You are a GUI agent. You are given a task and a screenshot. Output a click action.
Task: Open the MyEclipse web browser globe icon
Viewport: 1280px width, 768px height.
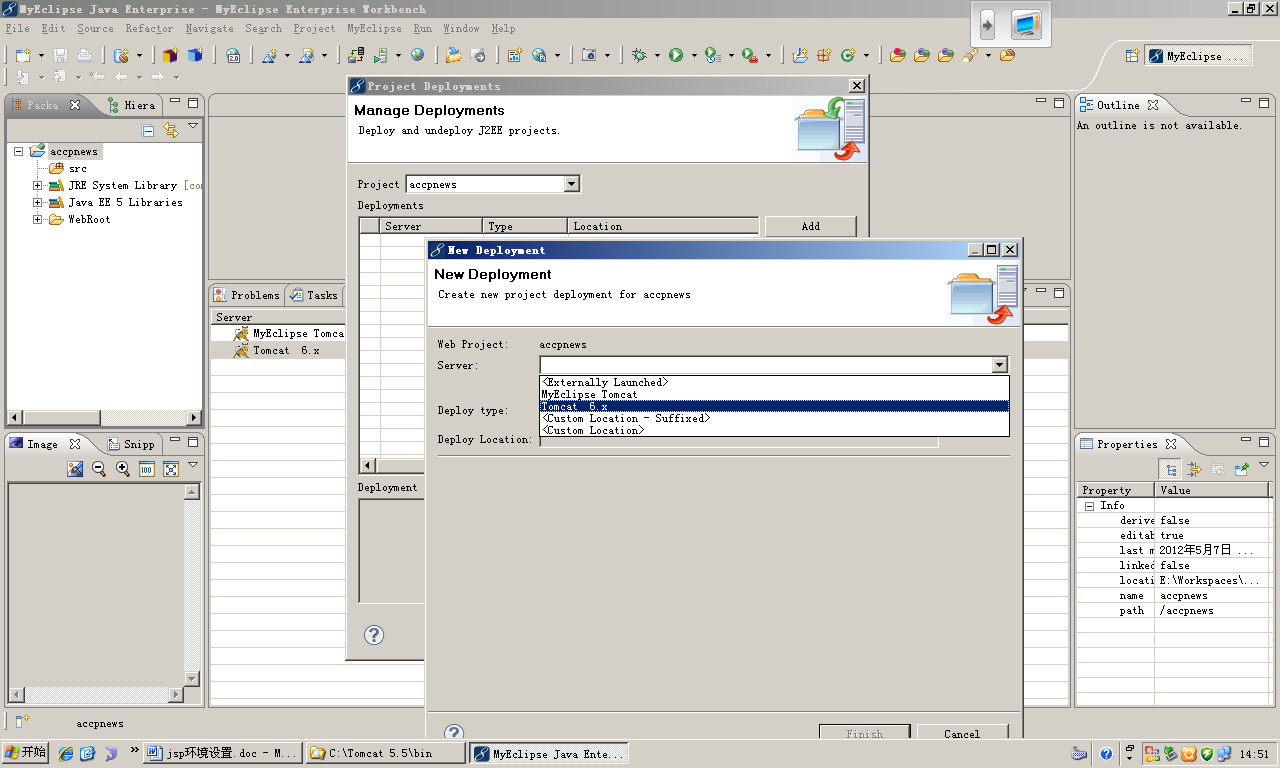click(417, 56)
